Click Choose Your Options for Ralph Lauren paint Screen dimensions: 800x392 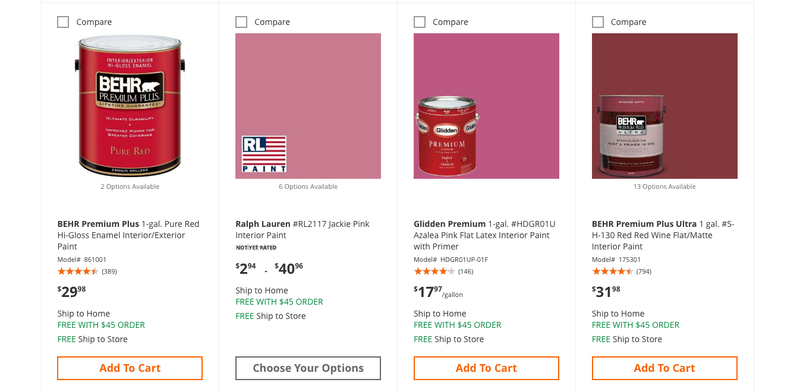[x=308, y=368]
